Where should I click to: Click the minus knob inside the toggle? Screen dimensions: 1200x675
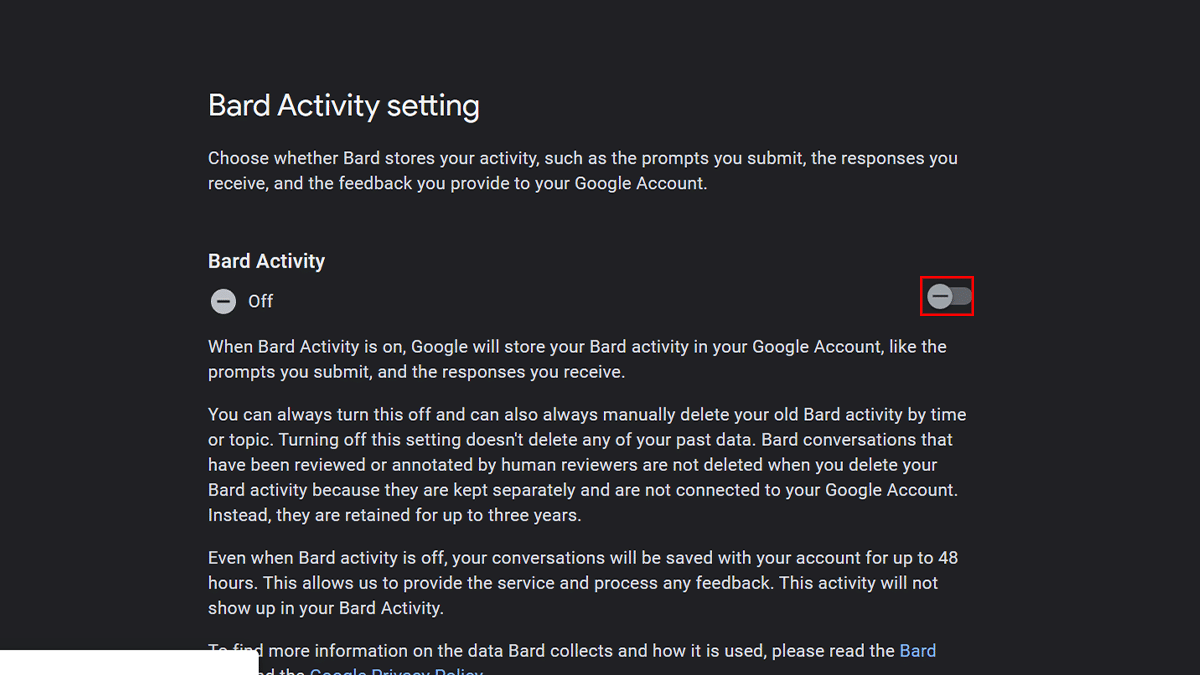coord(940,296)
